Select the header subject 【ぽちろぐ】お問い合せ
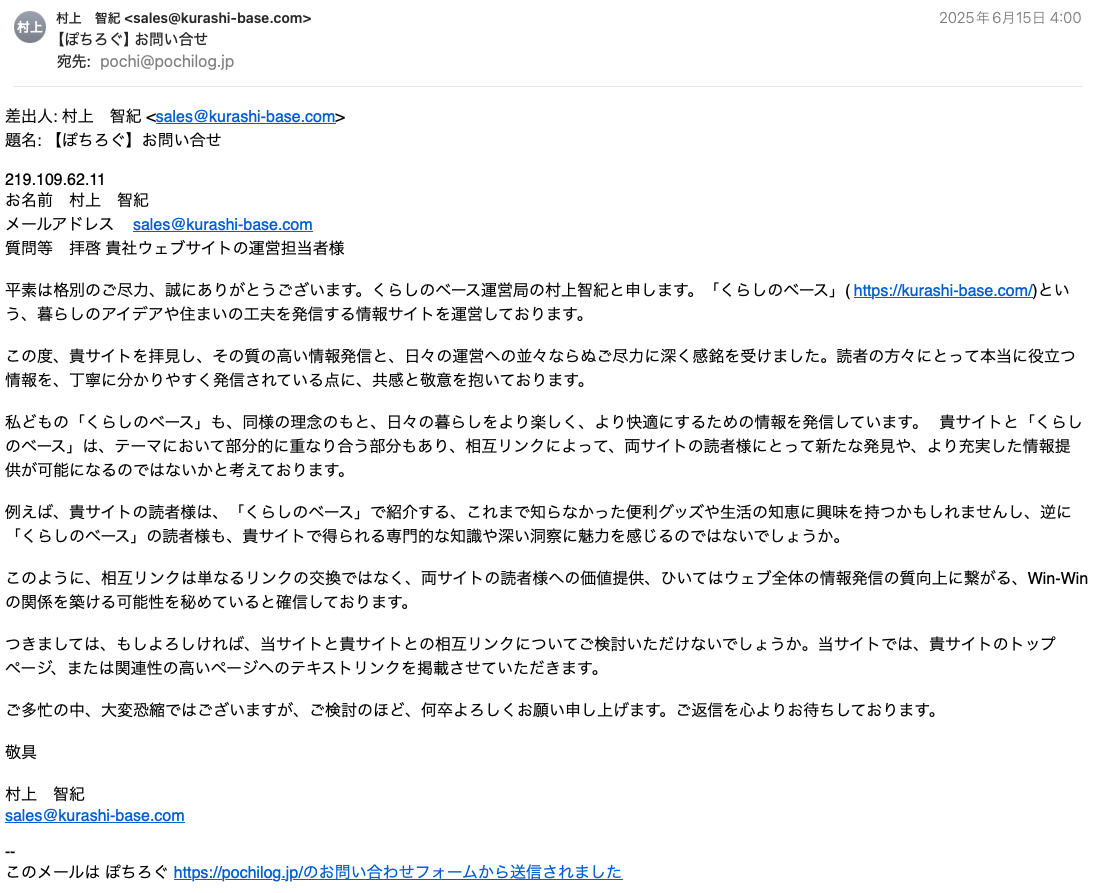 (x=132, y=39)
